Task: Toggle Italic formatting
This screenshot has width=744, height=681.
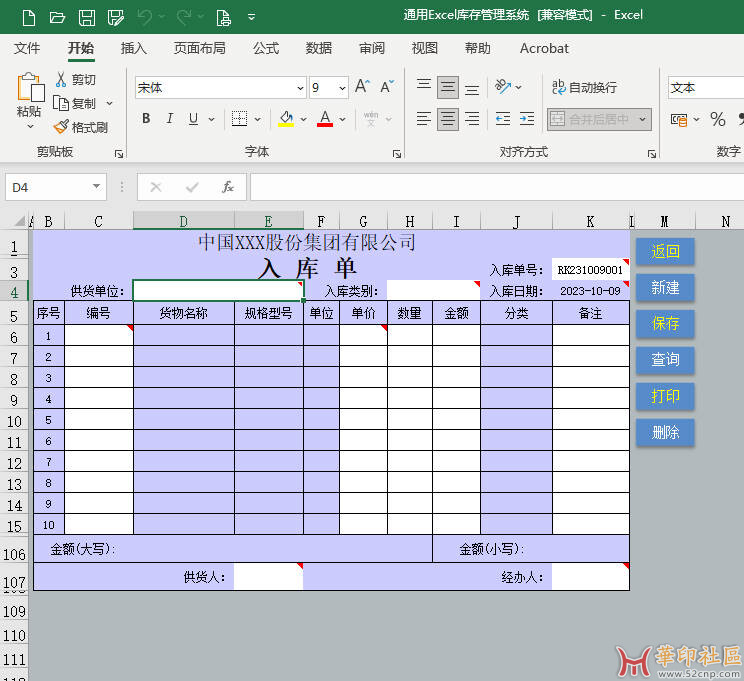Action: pos(169,118)
